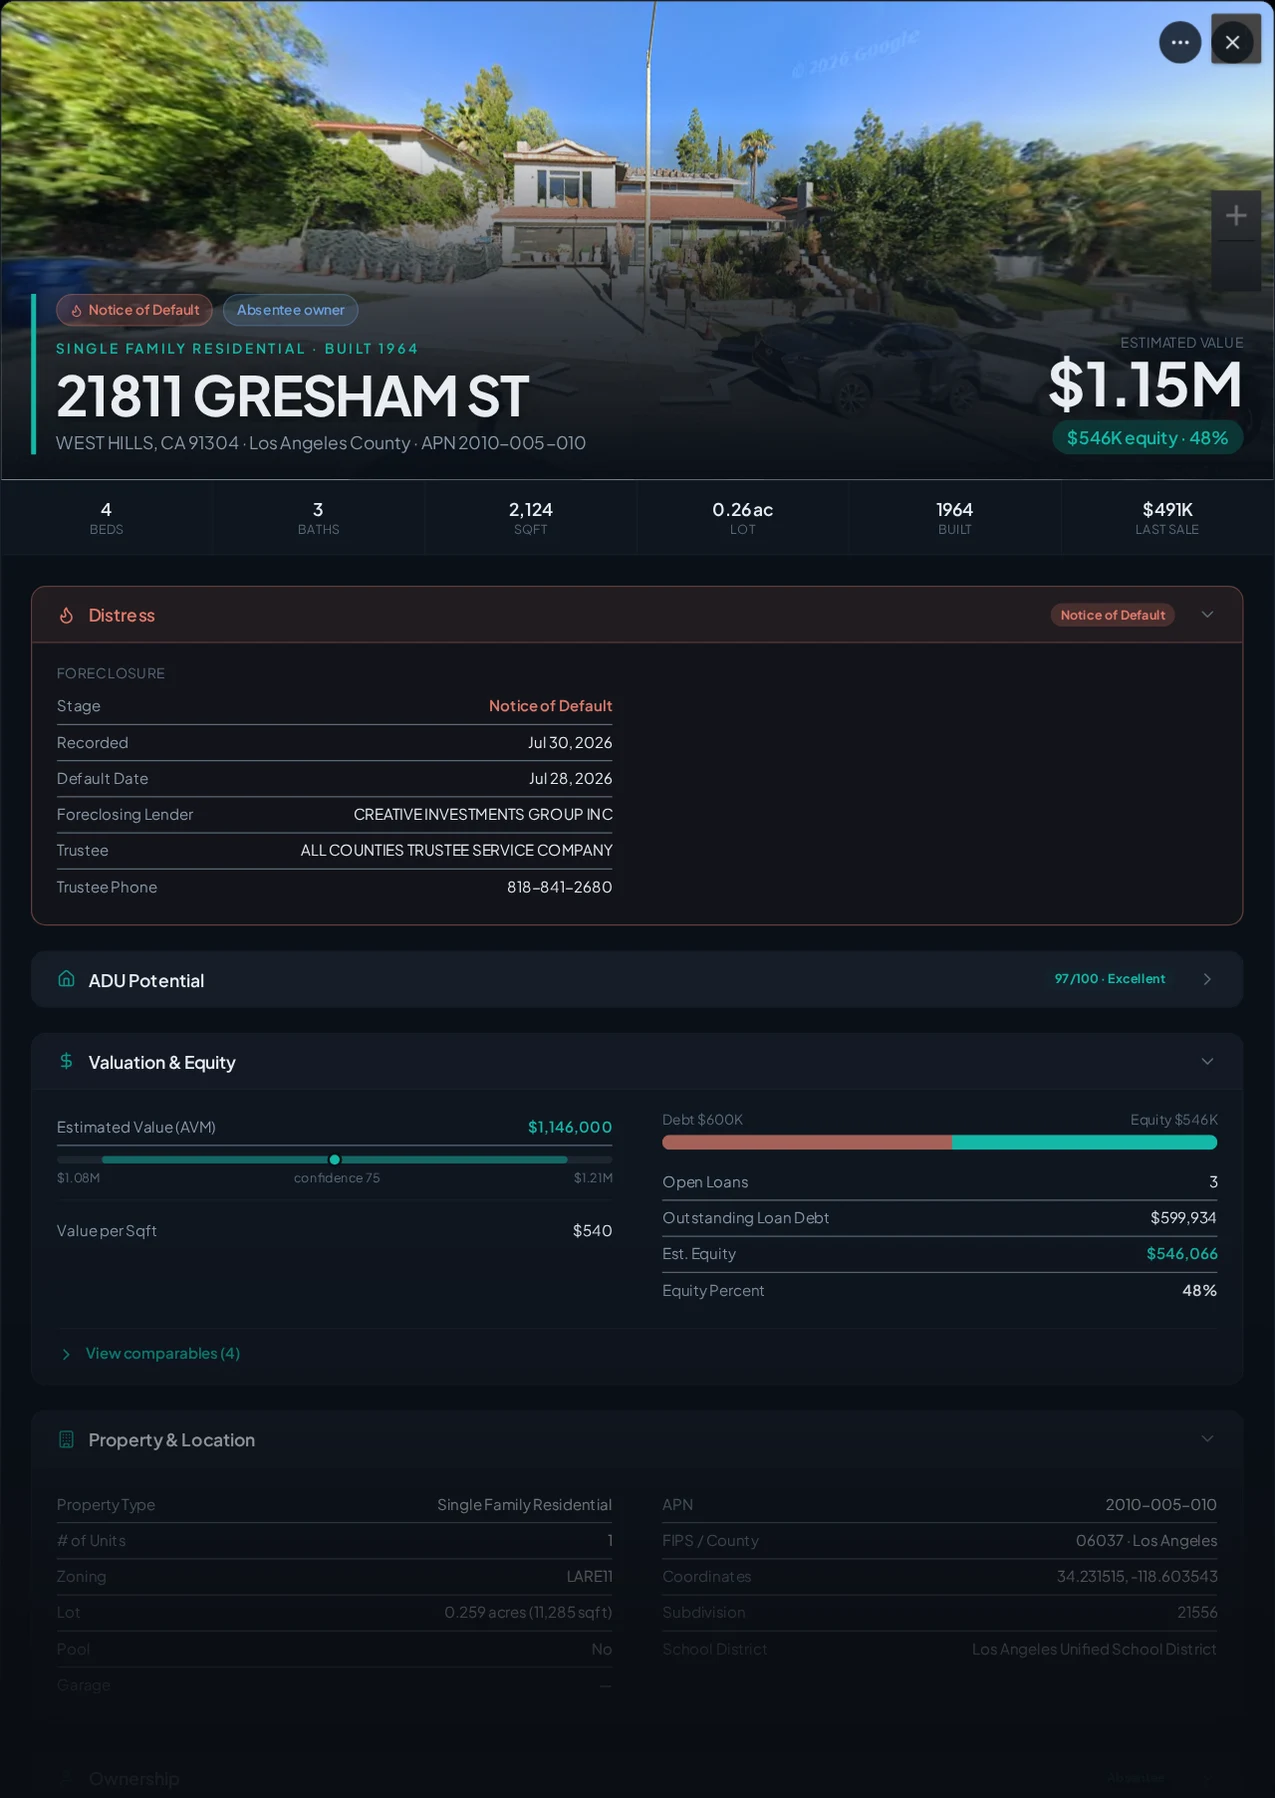Click the Value per Sqft $540
1275x1798 pixels.
point(592,1231)
